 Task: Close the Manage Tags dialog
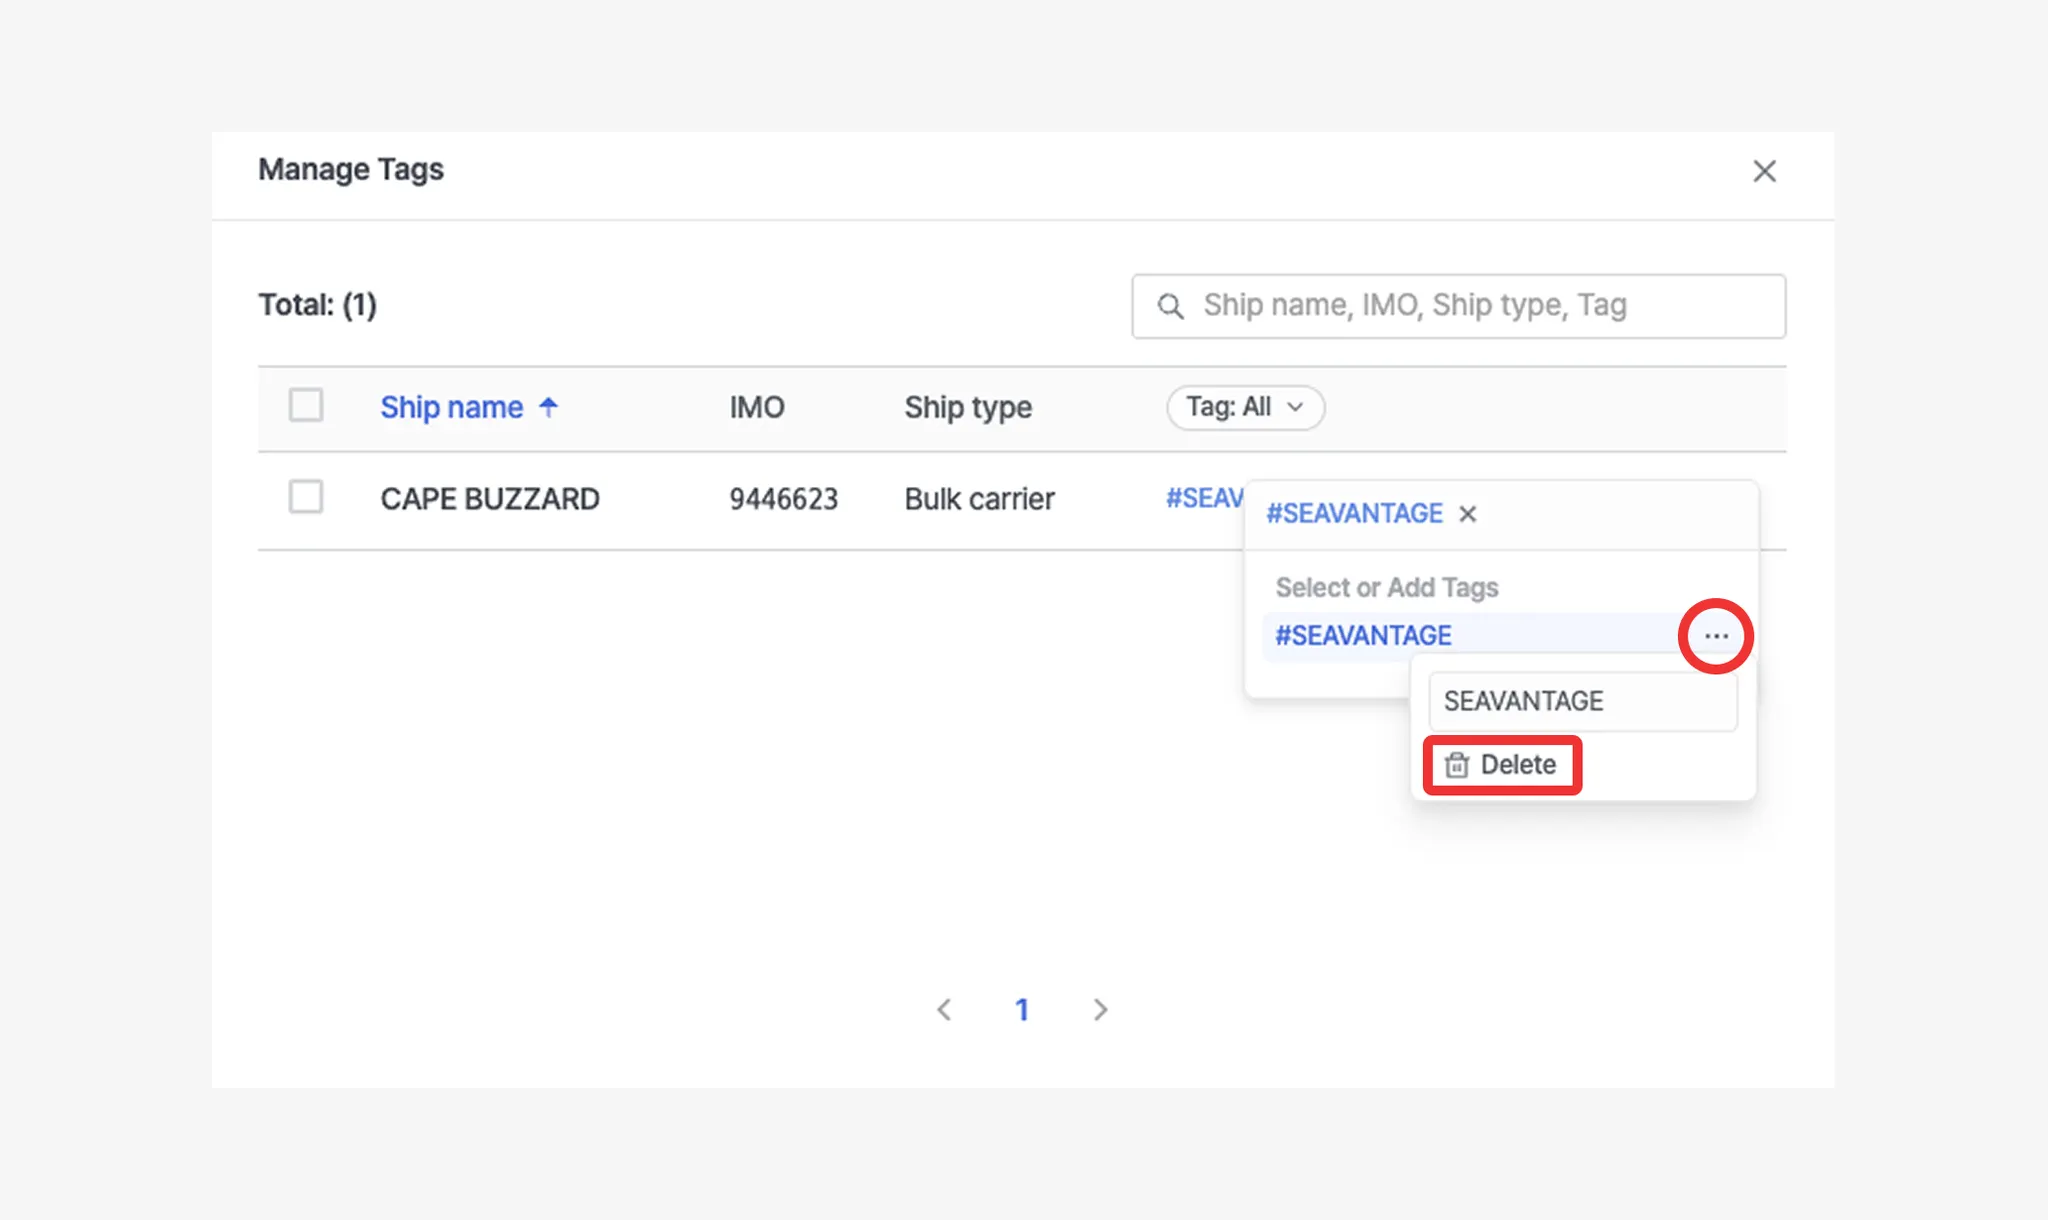coord(1764,171)
